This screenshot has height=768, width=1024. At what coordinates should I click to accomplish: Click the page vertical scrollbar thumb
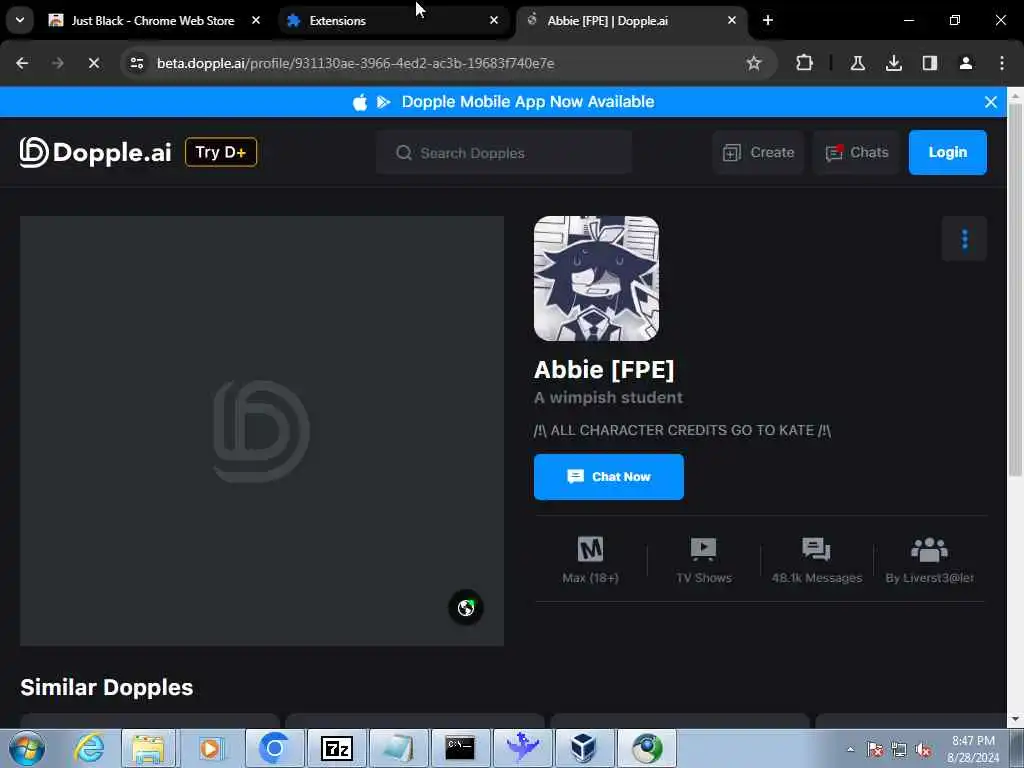(1015, 289)
